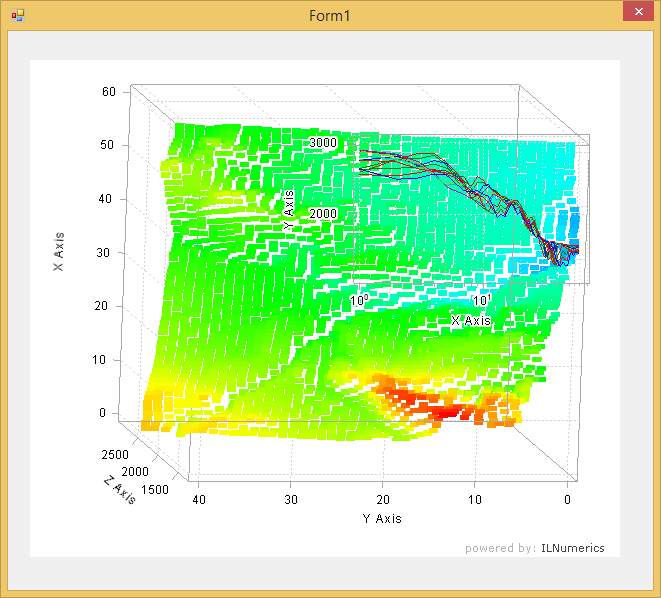661x598 pixels.
Task: Click the inner plot rotated 'Y Axis' label
Action: (289, 209)
